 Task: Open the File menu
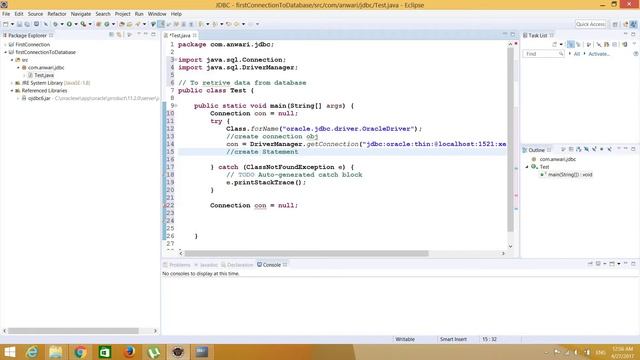(x=6, y=14)
